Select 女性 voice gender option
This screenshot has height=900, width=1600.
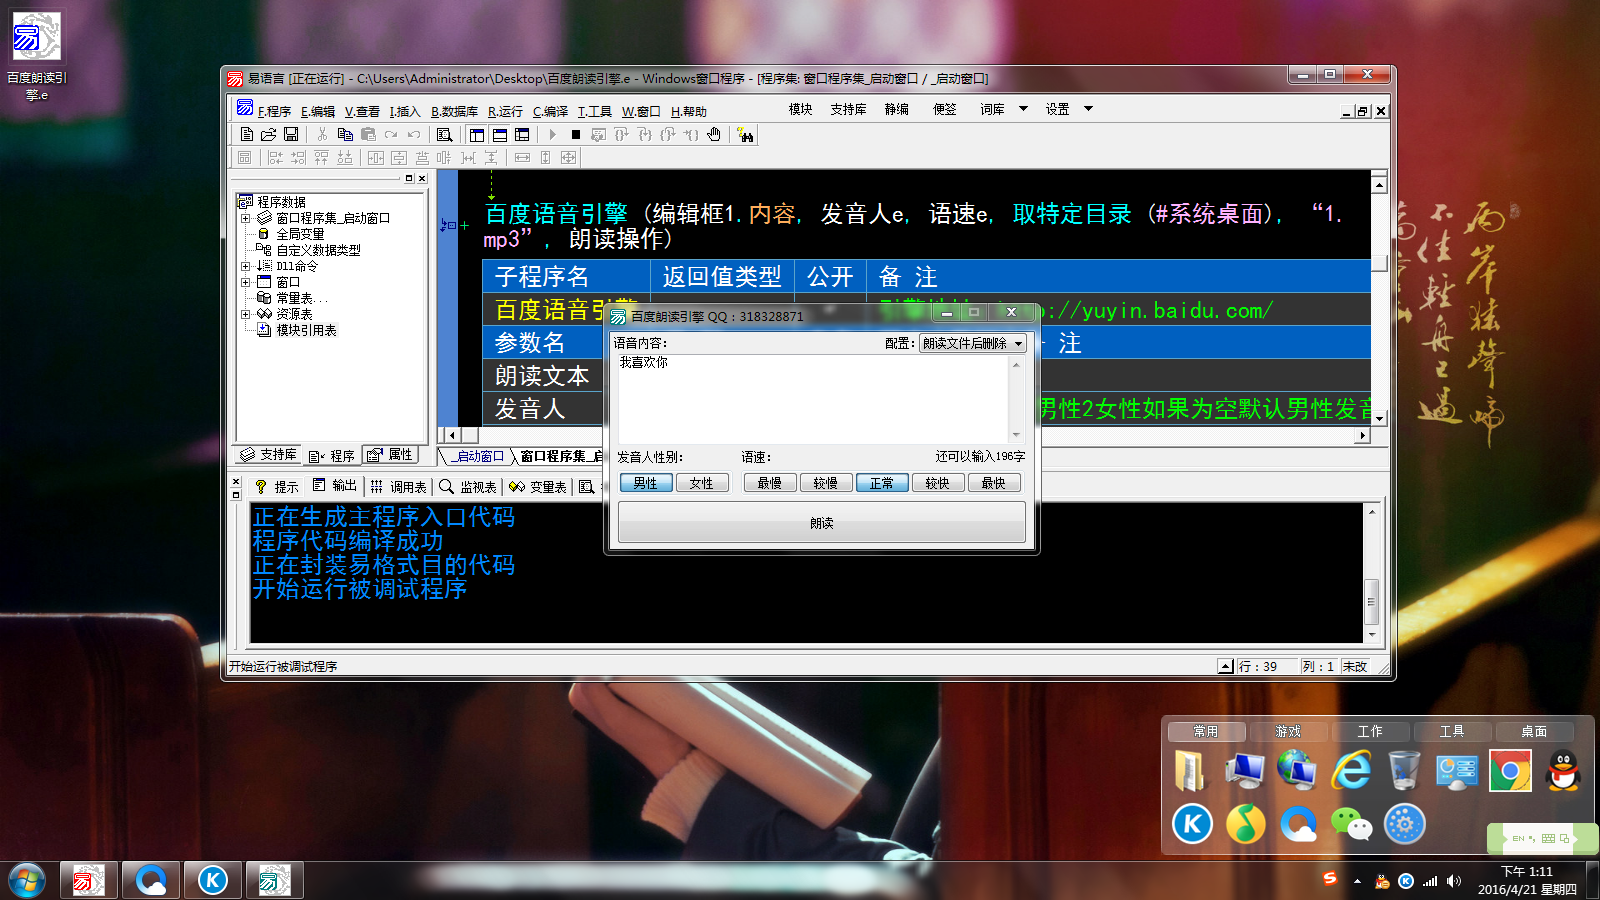(702, 483)
